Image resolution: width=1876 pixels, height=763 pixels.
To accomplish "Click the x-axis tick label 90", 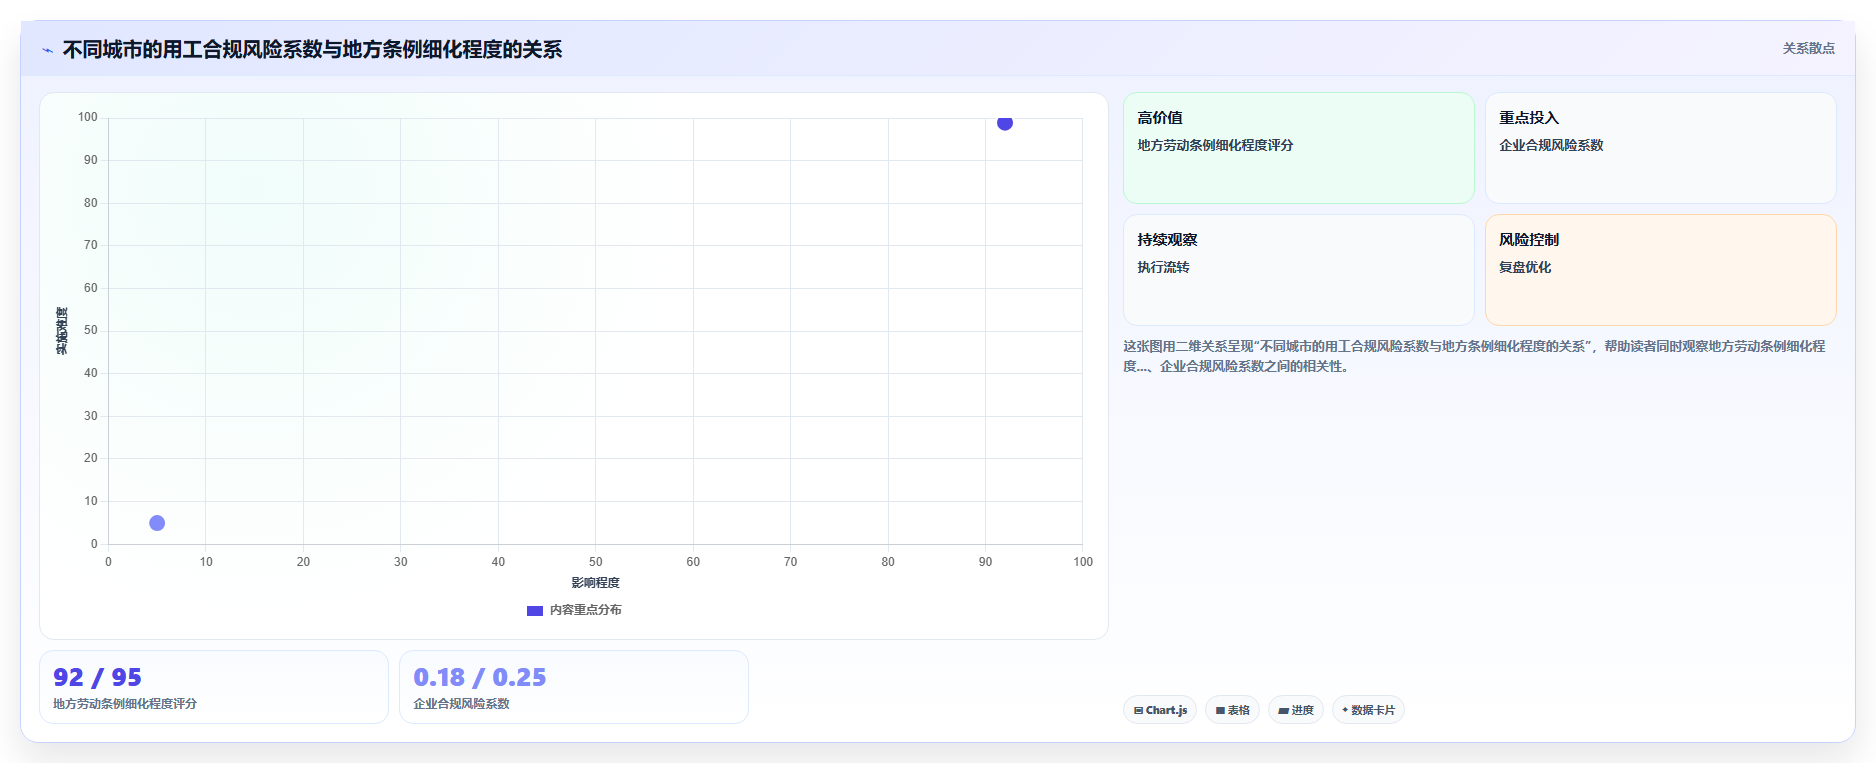I will pyautogui.click(x=985, y=562).
